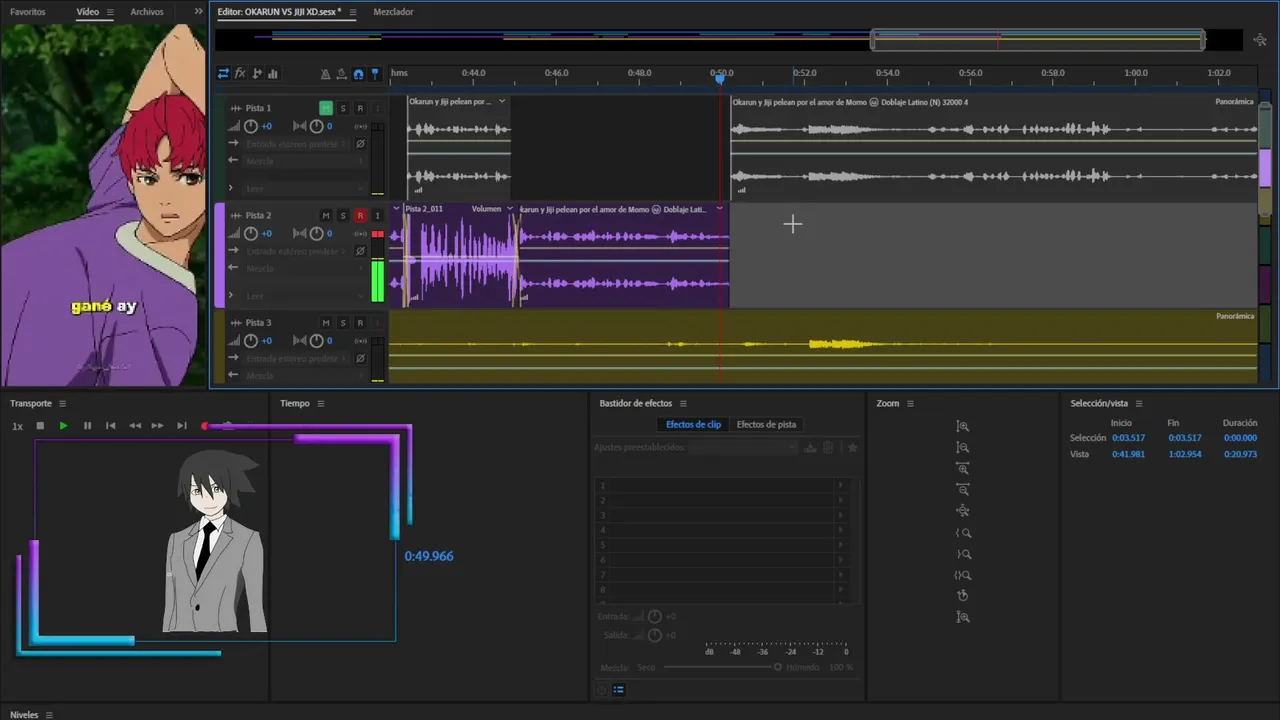Move playhead to next marker
Screen dimensions: 1280x720
[182, 426]
